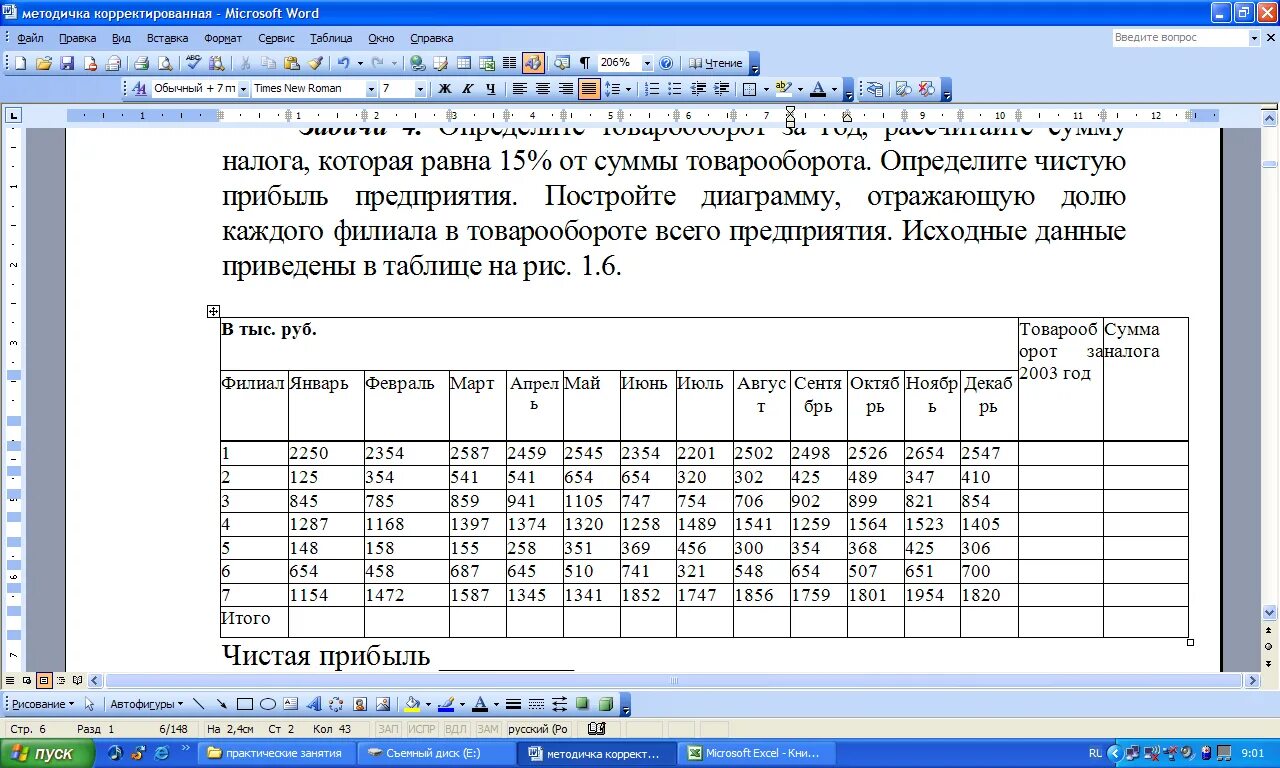Click the Cut scissors icon

pos(245,63)
